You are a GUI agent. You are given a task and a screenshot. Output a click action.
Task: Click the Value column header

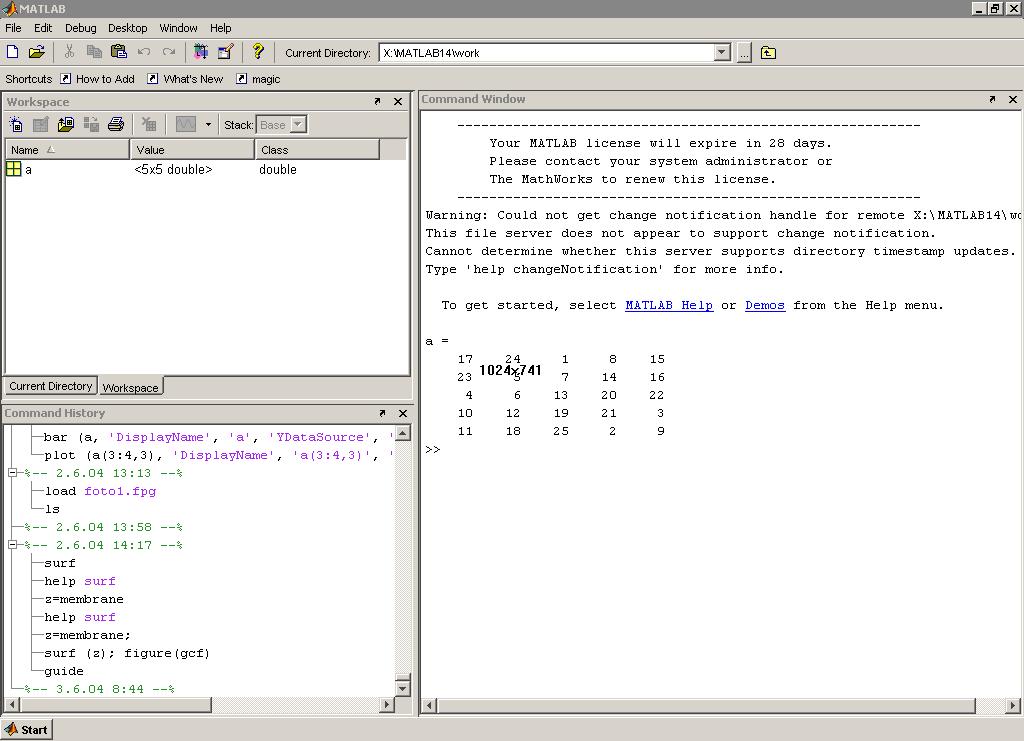(192, 150)
